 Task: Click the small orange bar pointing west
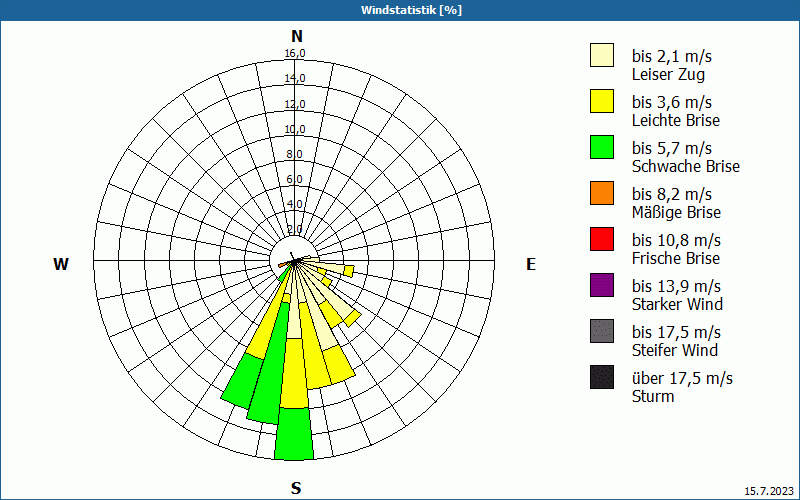[x=283, y=264]
